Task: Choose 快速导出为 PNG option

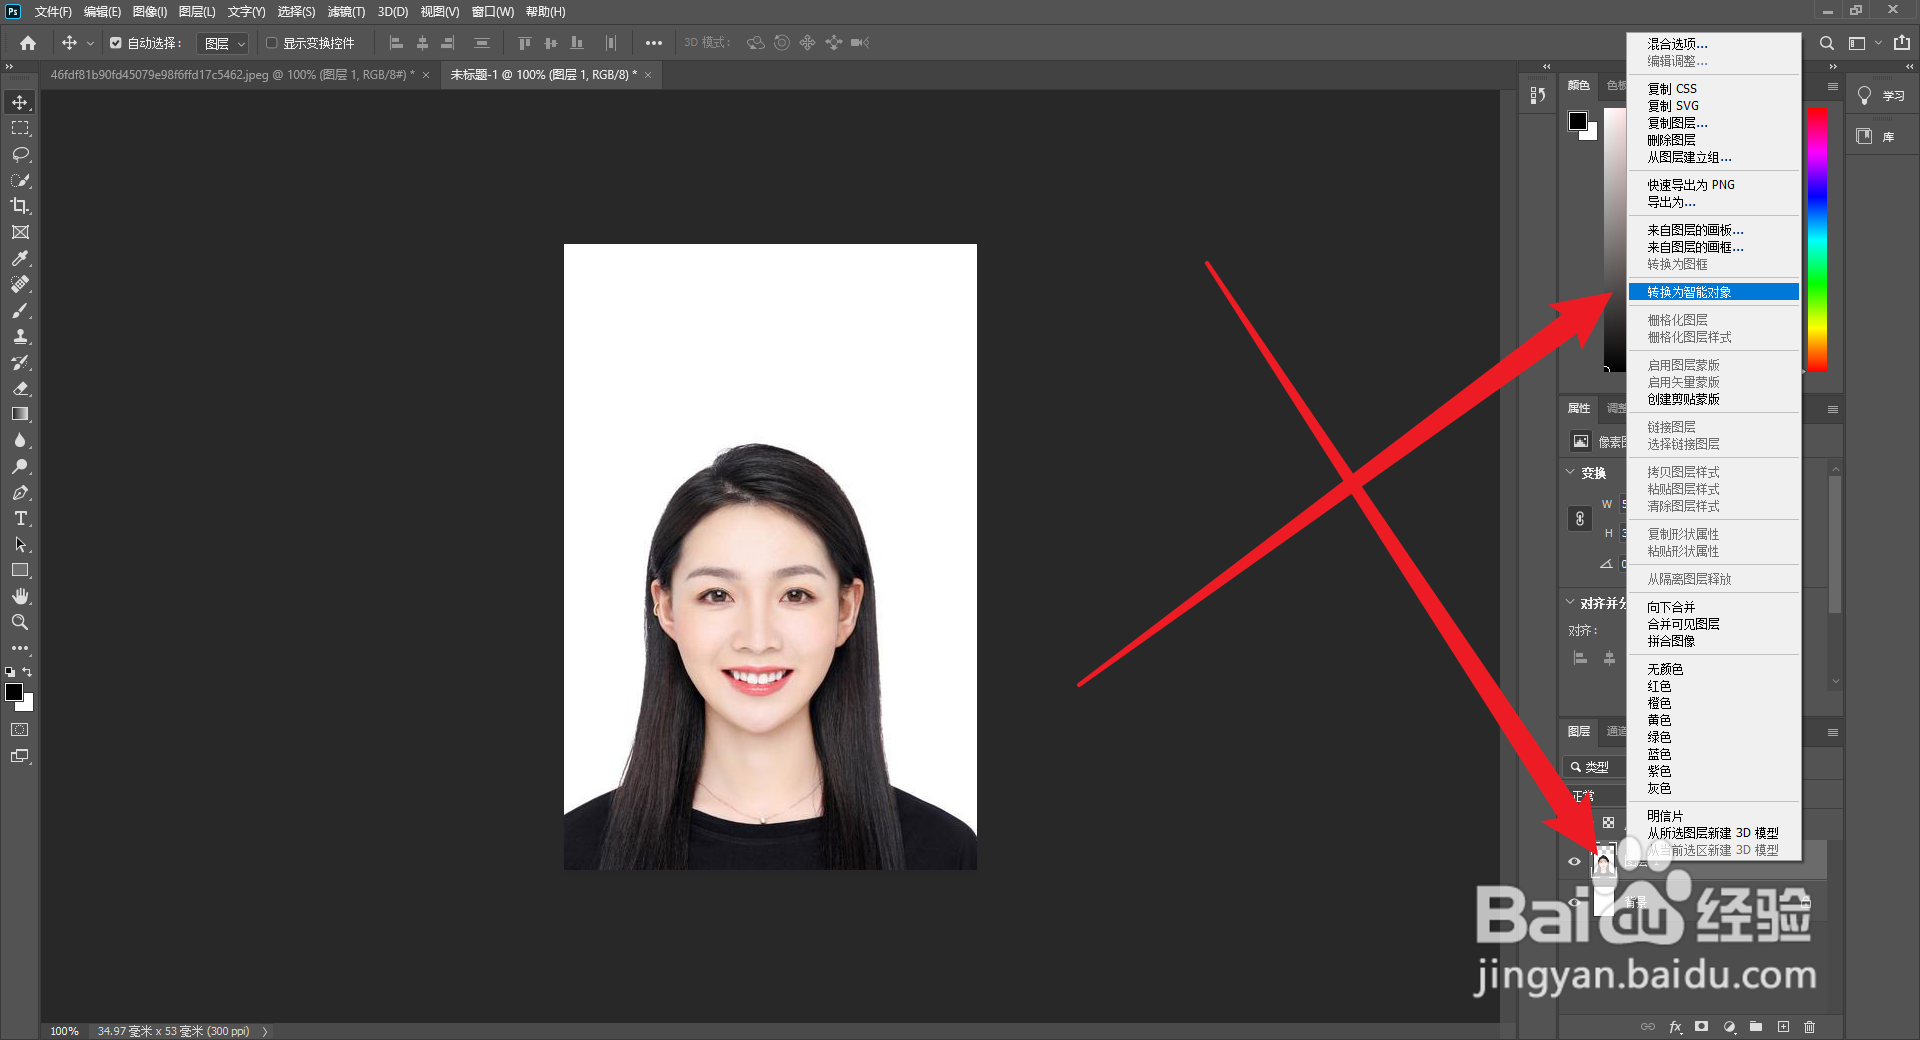Action: click(x=1690, y=184)
